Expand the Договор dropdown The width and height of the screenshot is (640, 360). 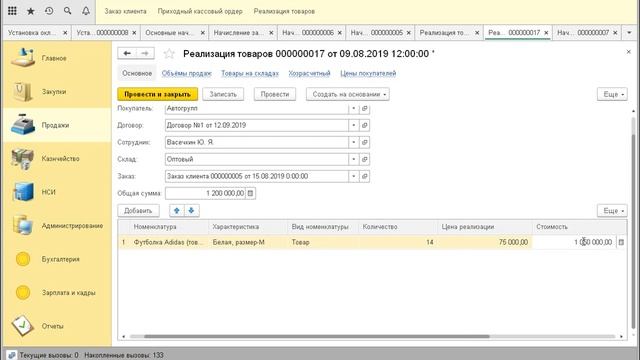pos(354,125)
